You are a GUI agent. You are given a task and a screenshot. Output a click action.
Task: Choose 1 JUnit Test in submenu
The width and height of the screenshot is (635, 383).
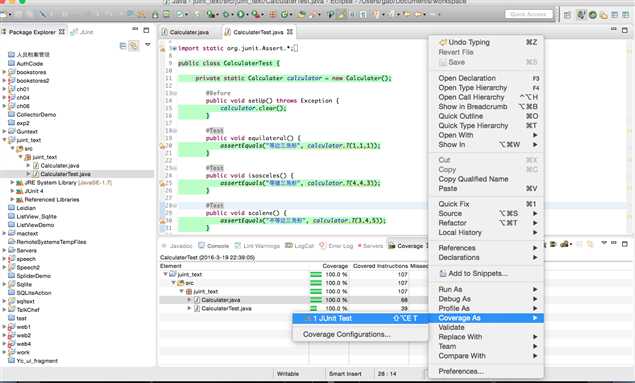tap(360, 318)
